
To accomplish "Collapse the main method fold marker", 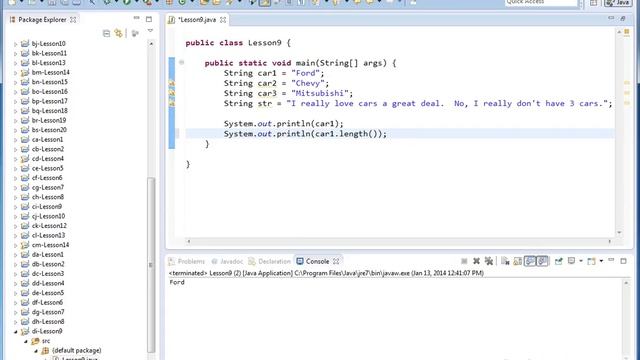I will coord(182,62).
